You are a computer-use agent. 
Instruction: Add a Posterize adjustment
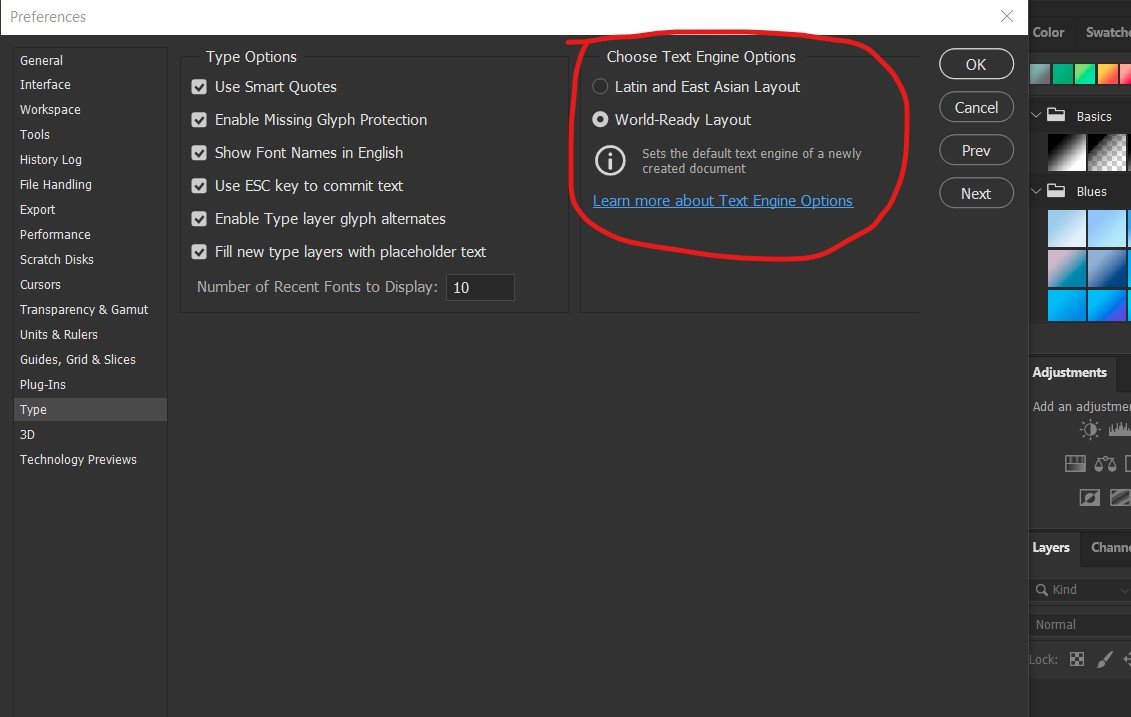tap(1120, 497)
